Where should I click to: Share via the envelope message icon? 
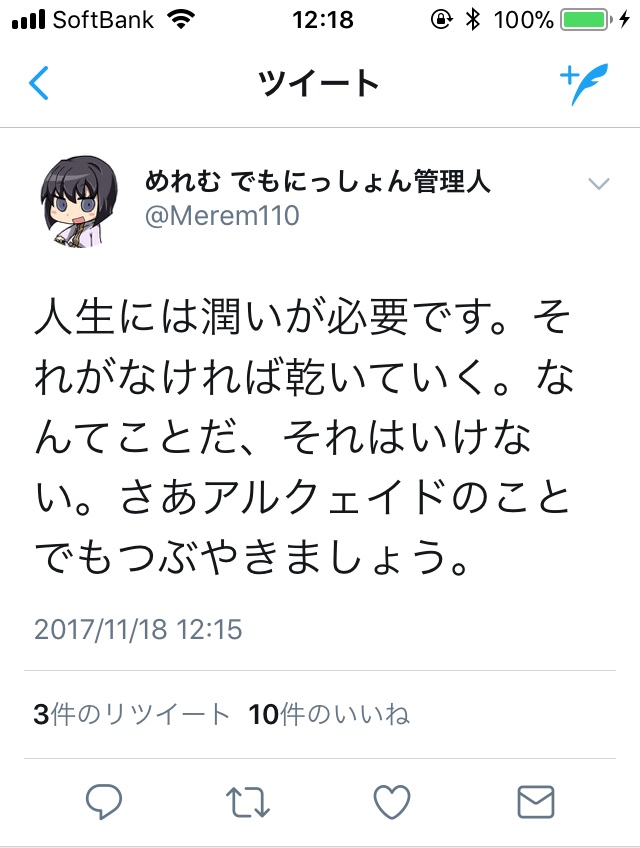pos(536,801)
